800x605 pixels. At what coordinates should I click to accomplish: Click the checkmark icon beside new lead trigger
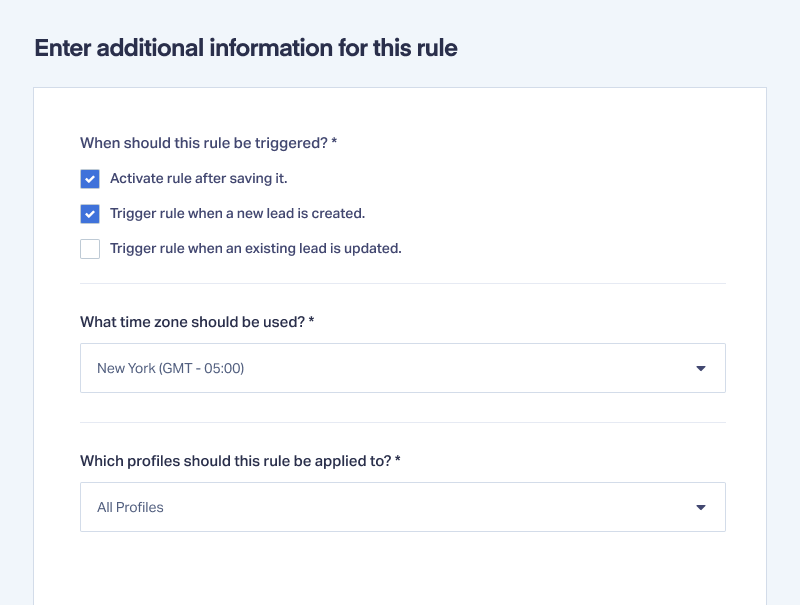pos(90,214)
